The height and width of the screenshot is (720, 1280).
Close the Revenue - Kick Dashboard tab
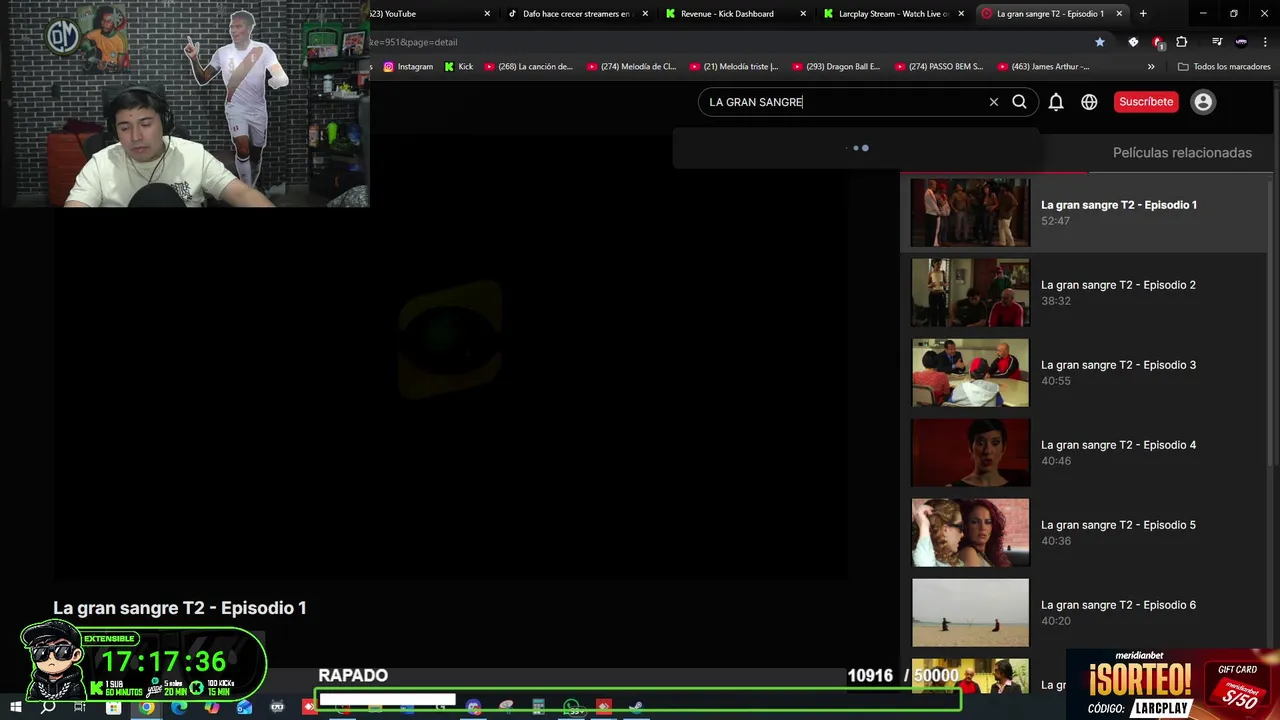point(803,14)
